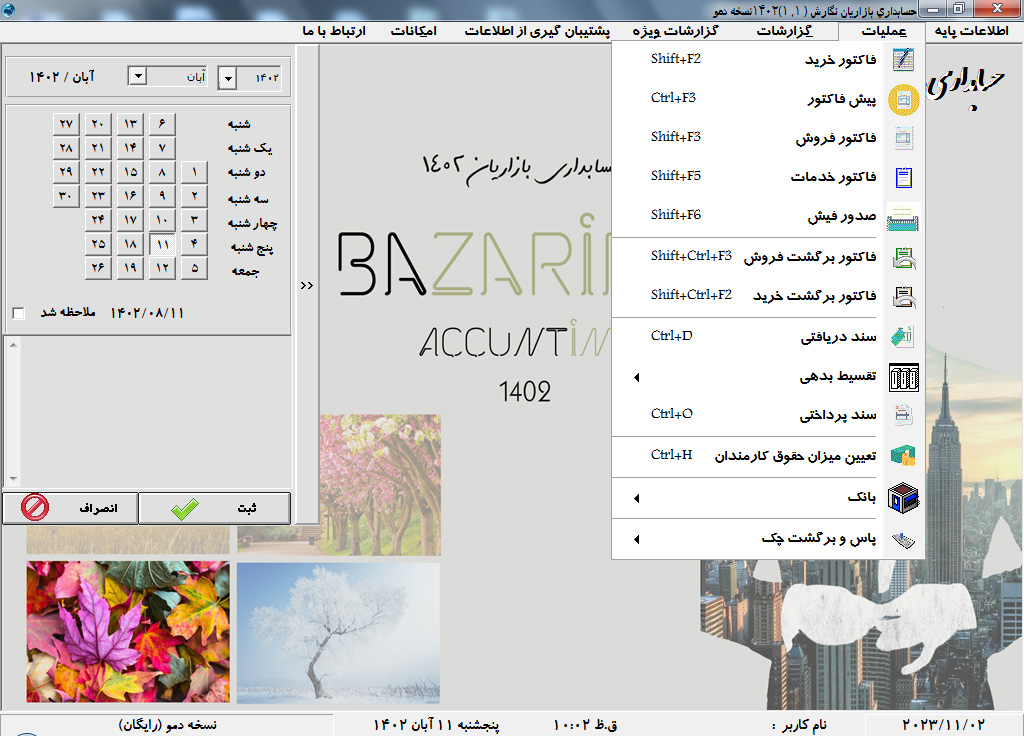Click the پیش فاکتور pro-forma invoice icon
1024x736 pixels.
tap(903, 100)
